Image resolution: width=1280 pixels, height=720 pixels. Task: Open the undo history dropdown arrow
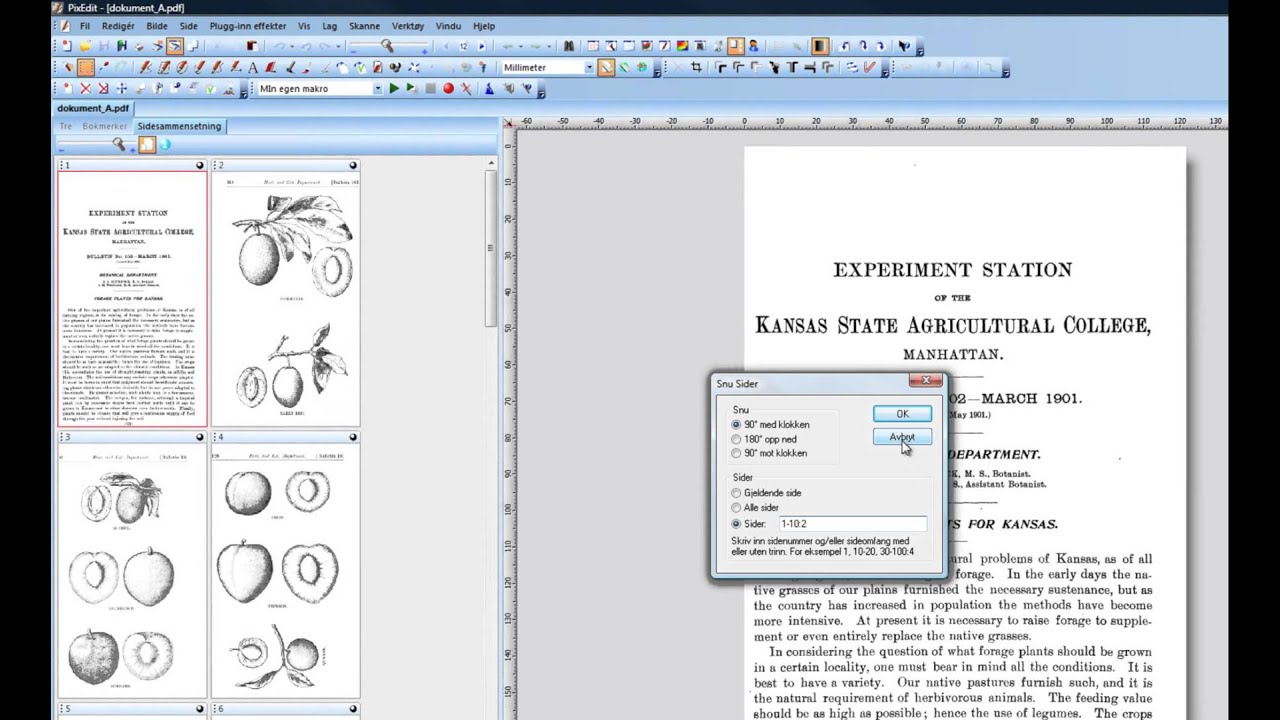click(x=291, y=46)
